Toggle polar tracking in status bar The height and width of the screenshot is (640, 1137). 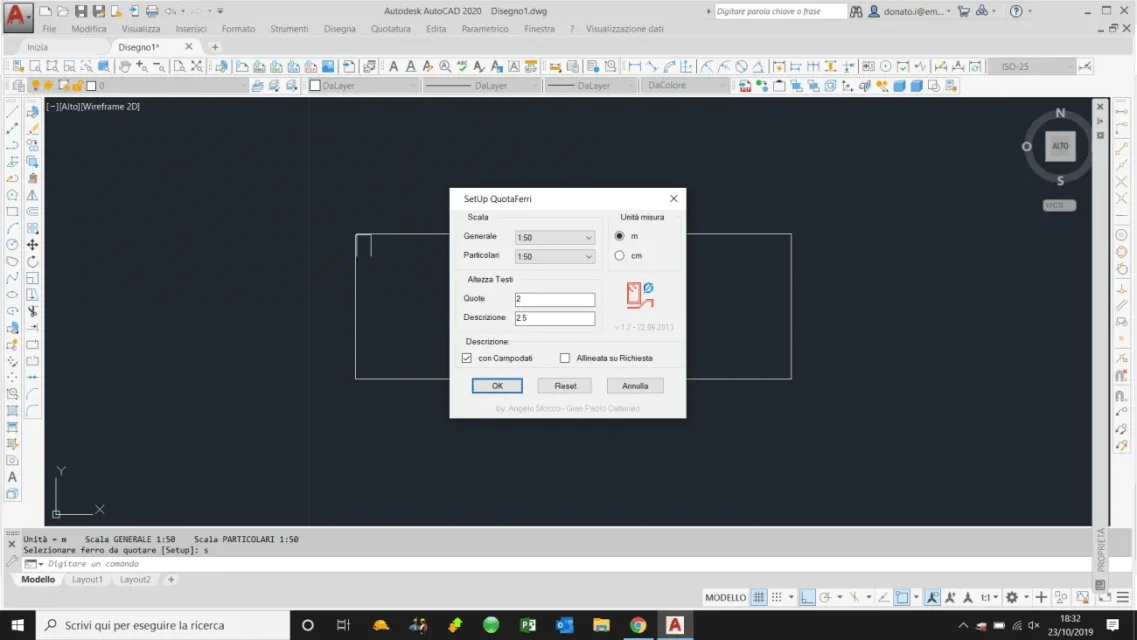(825, 597)
